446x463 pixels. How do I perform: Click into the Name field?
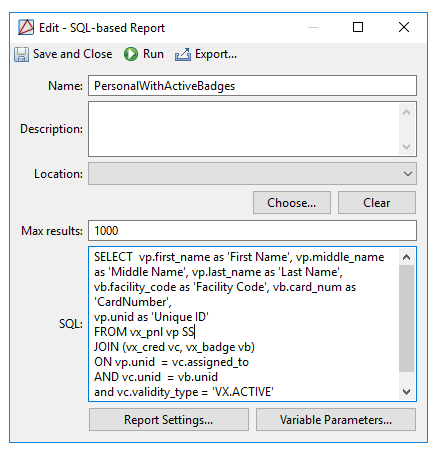[x=252, y=86]
